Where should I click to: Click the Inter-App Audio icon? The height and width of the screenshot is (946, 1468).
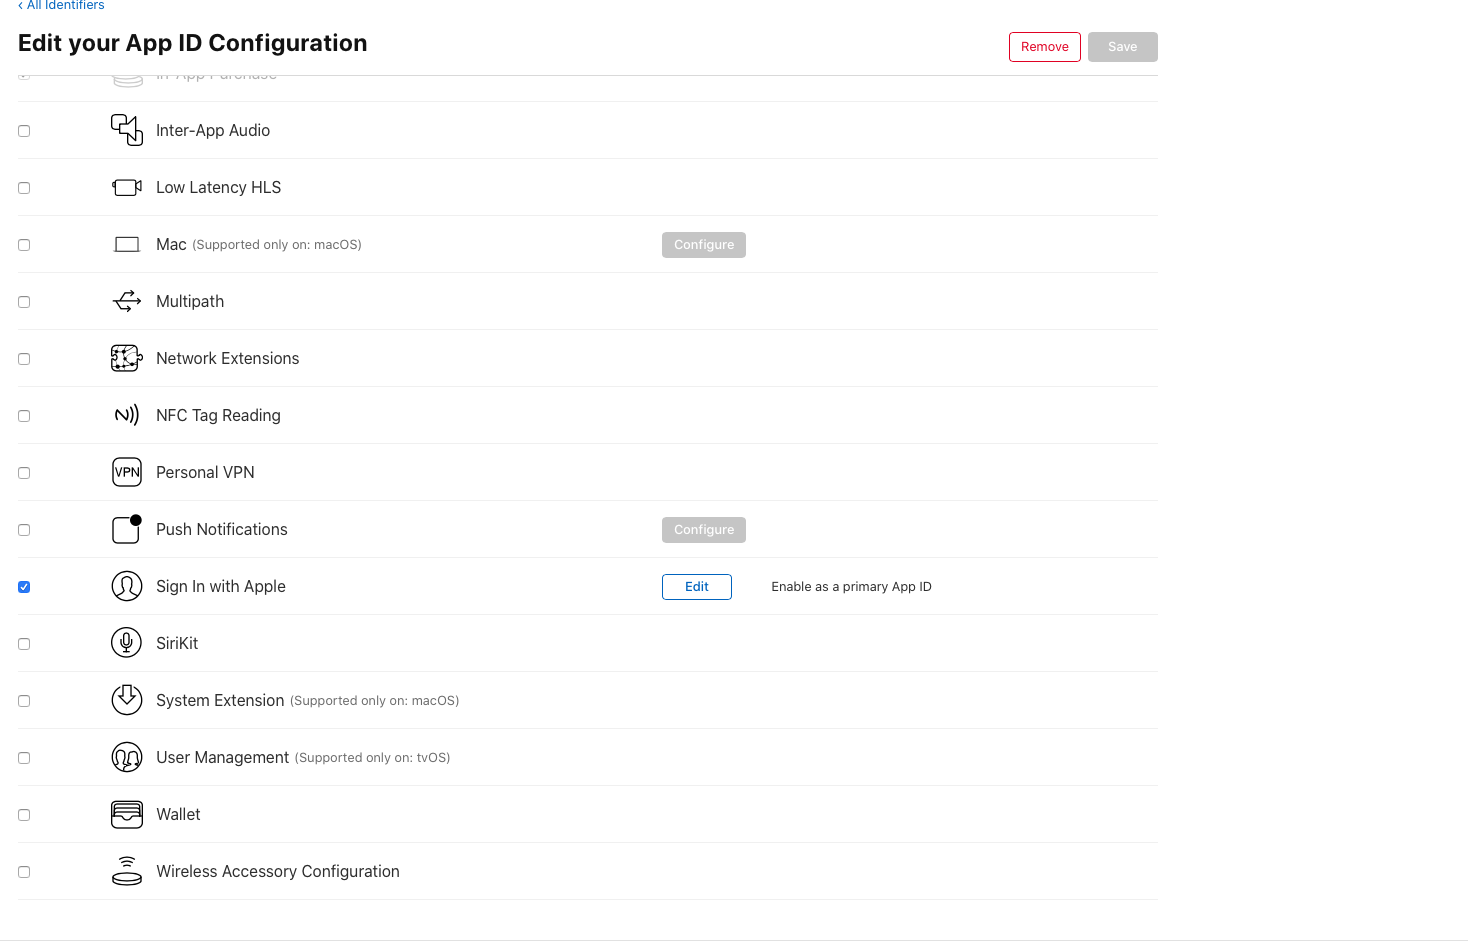127,130
